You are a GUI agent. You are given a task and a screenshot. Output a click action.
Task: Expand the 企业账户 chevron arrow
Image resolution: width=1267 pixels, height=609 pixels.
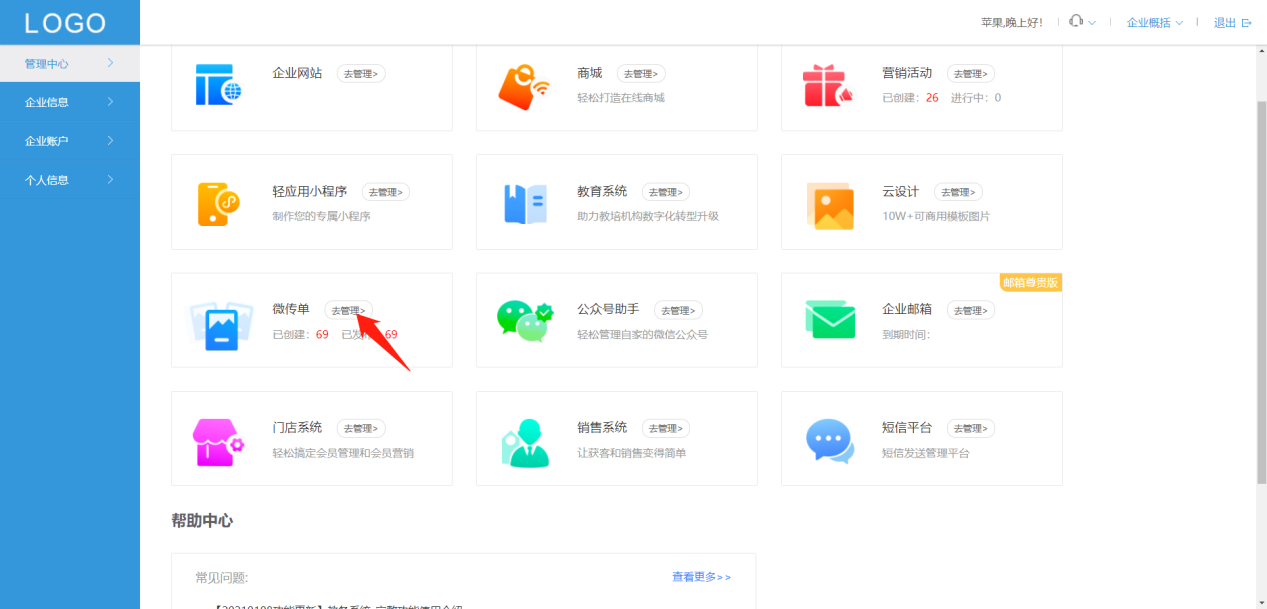coord(110,141)
